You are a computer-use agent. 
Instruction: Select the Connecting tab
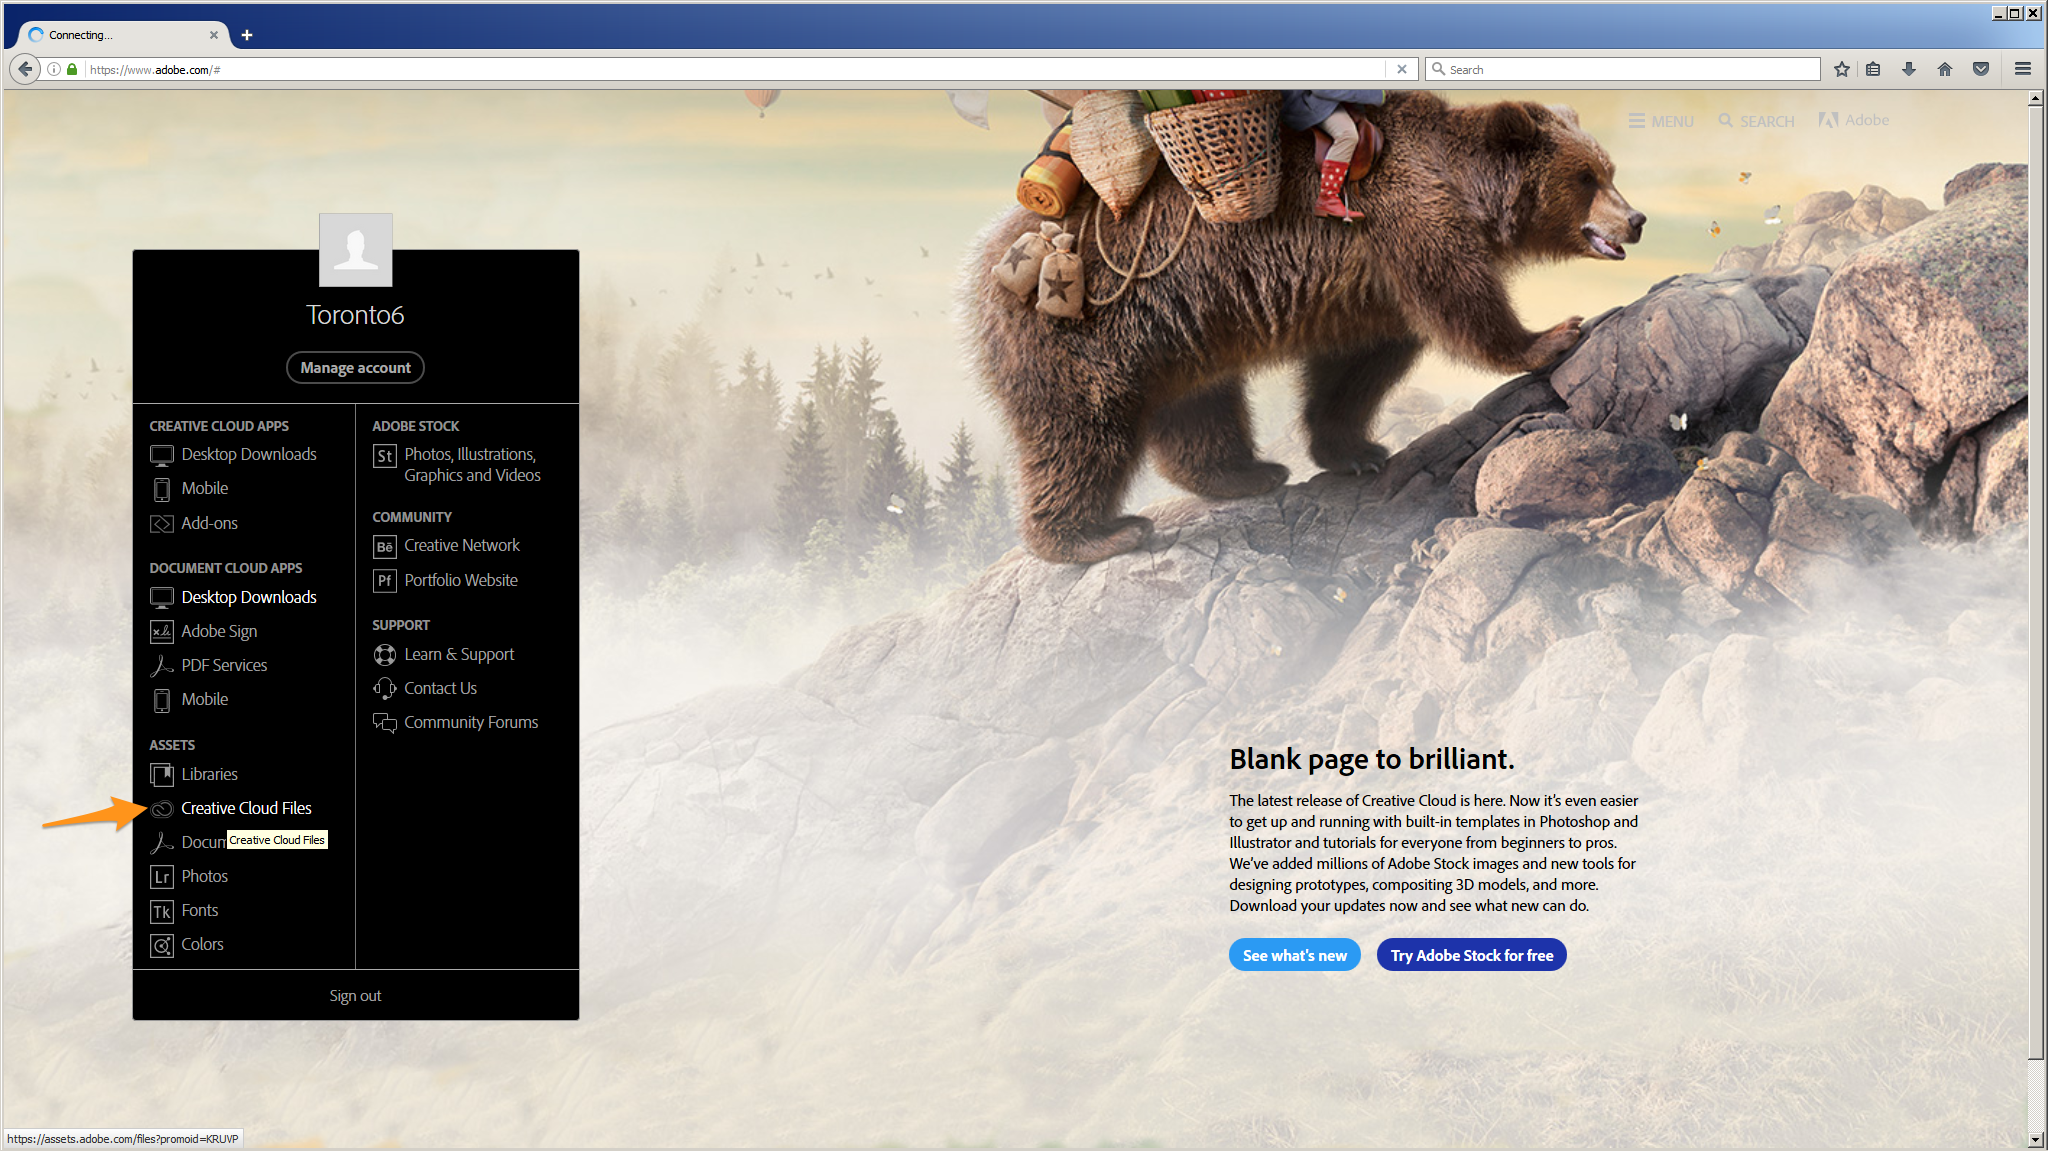tap(123, 35)
